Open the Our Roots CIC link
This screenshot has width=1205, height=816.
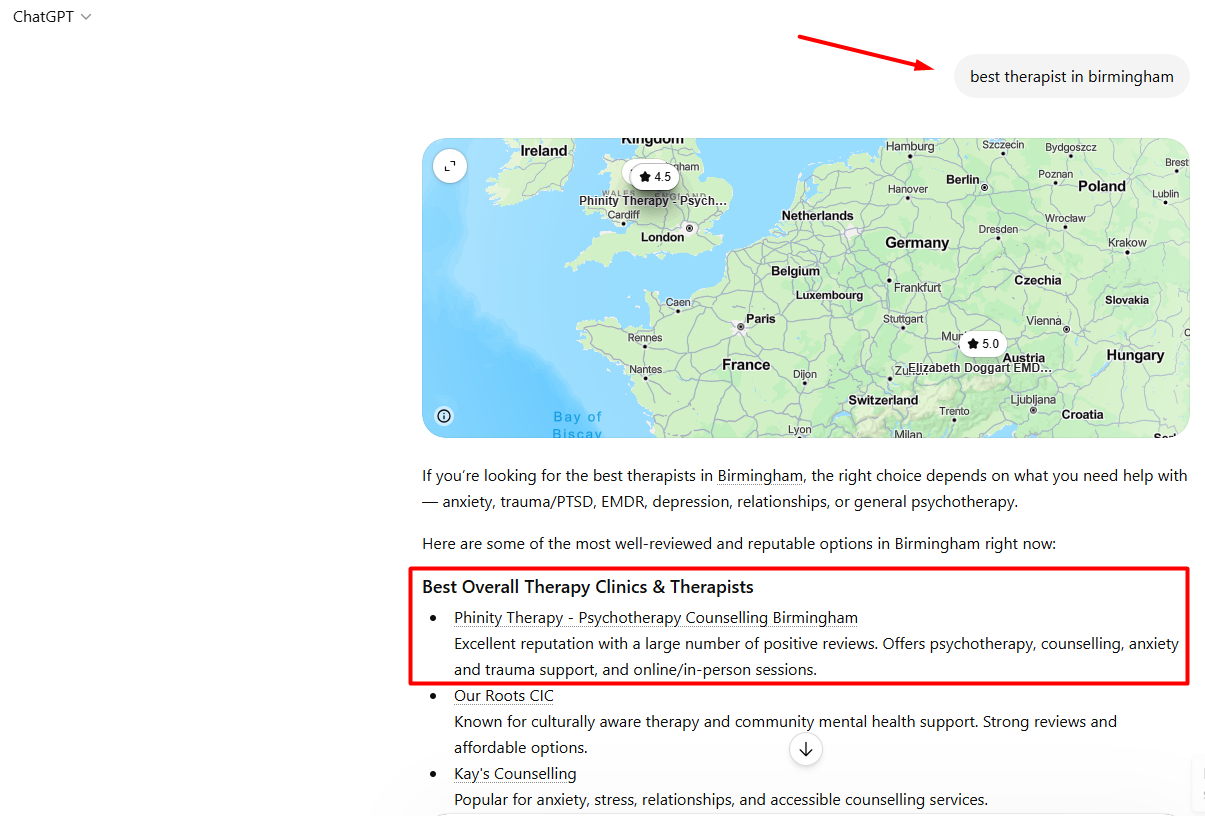pyautogui.click(x=504, y=696)
